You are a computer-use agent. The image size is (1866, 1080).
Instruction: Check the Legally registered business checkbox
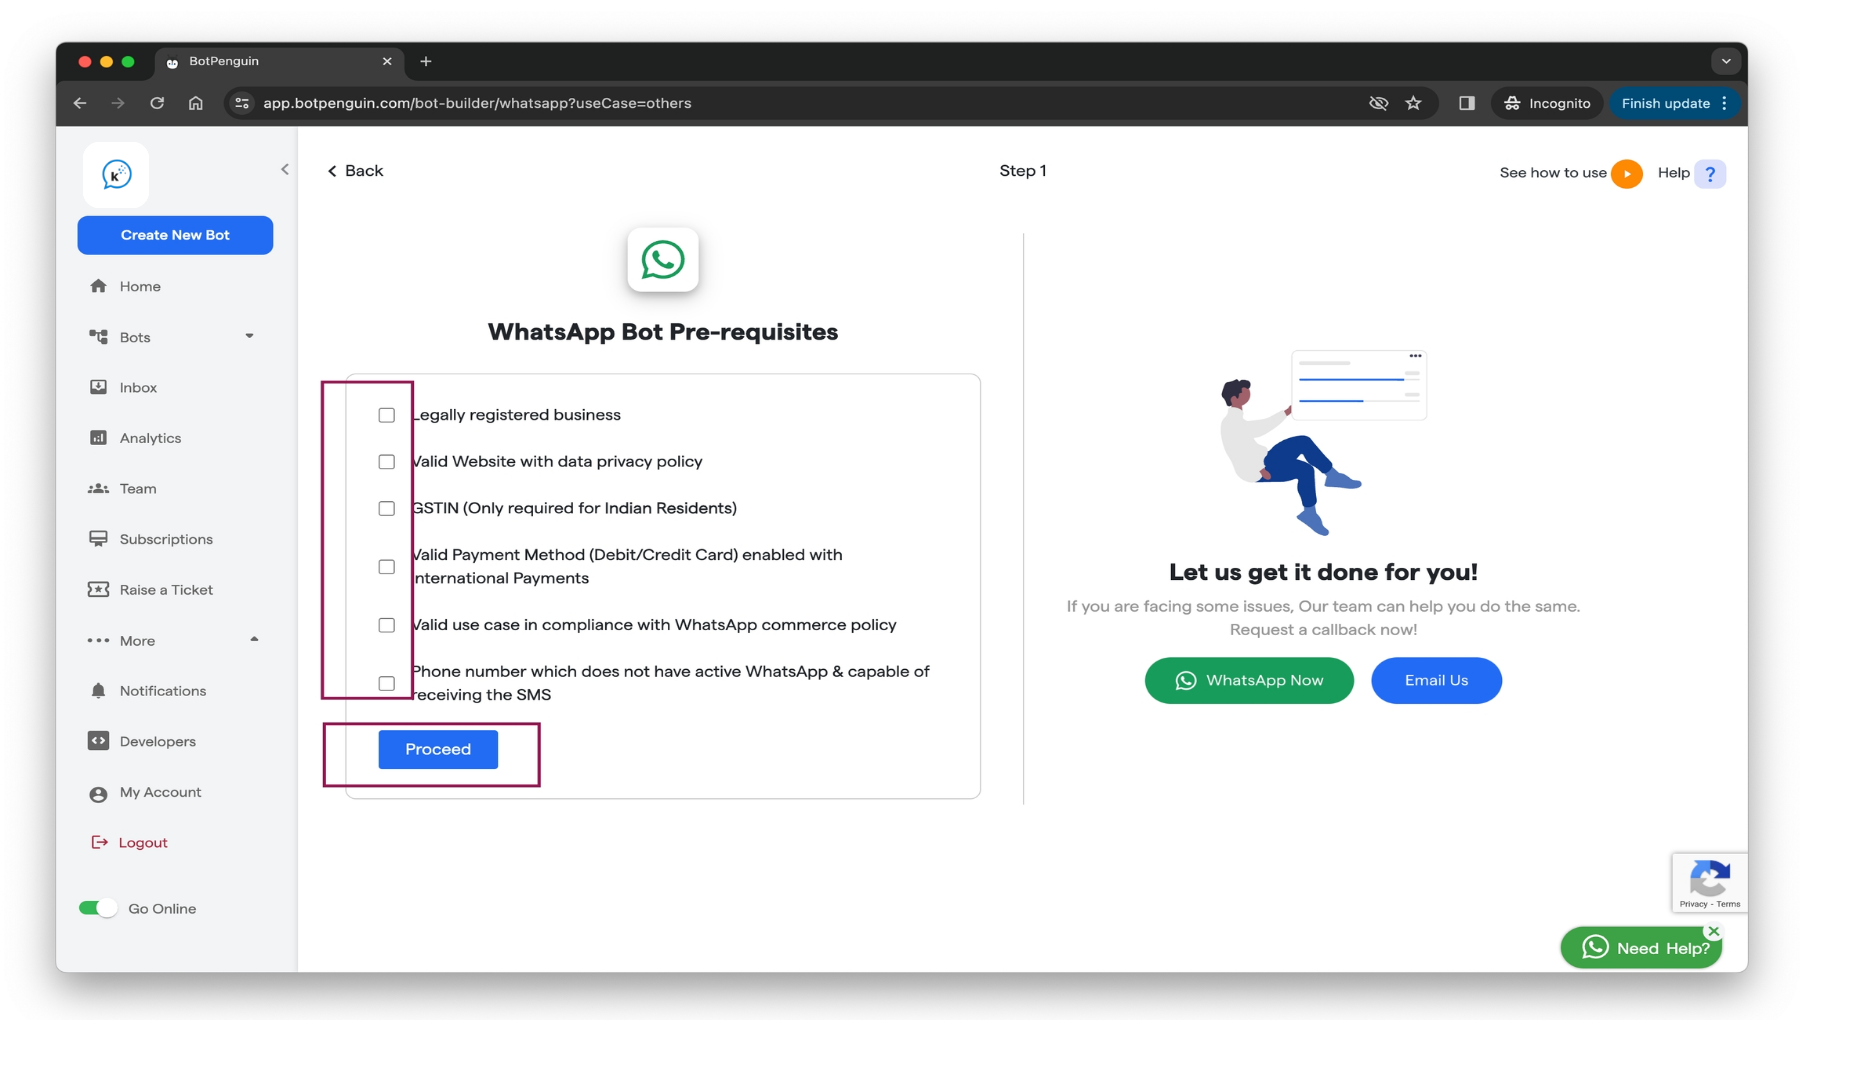[387, 415]
